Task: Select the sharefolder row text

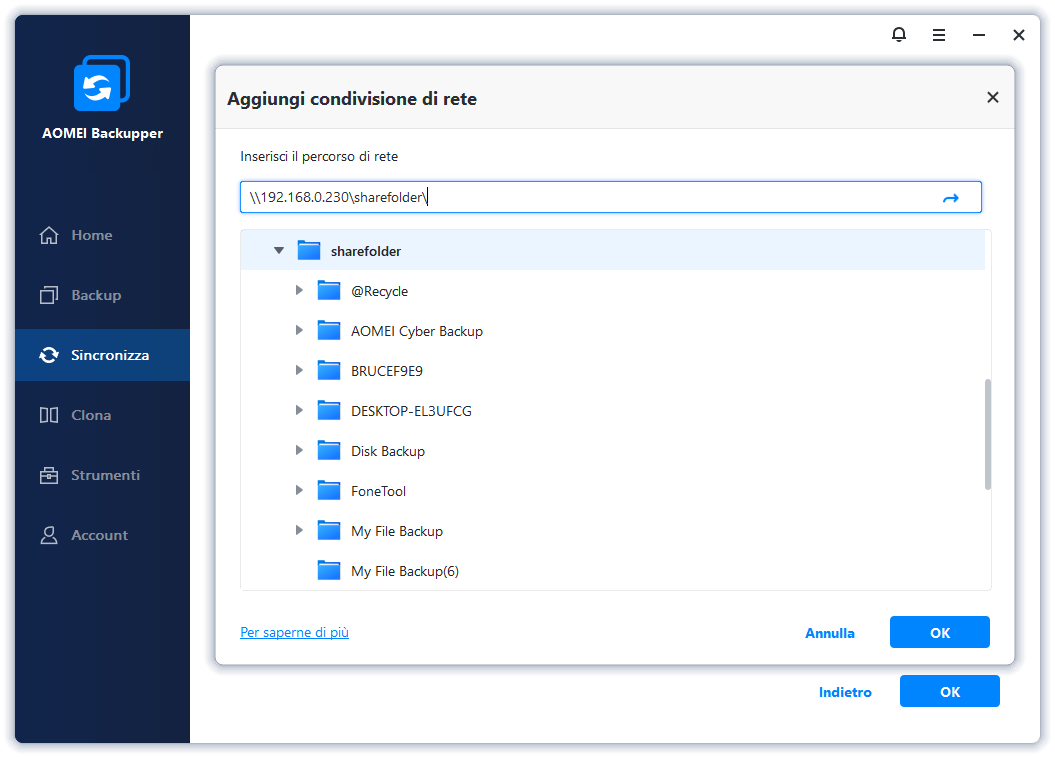Action: 366,251
